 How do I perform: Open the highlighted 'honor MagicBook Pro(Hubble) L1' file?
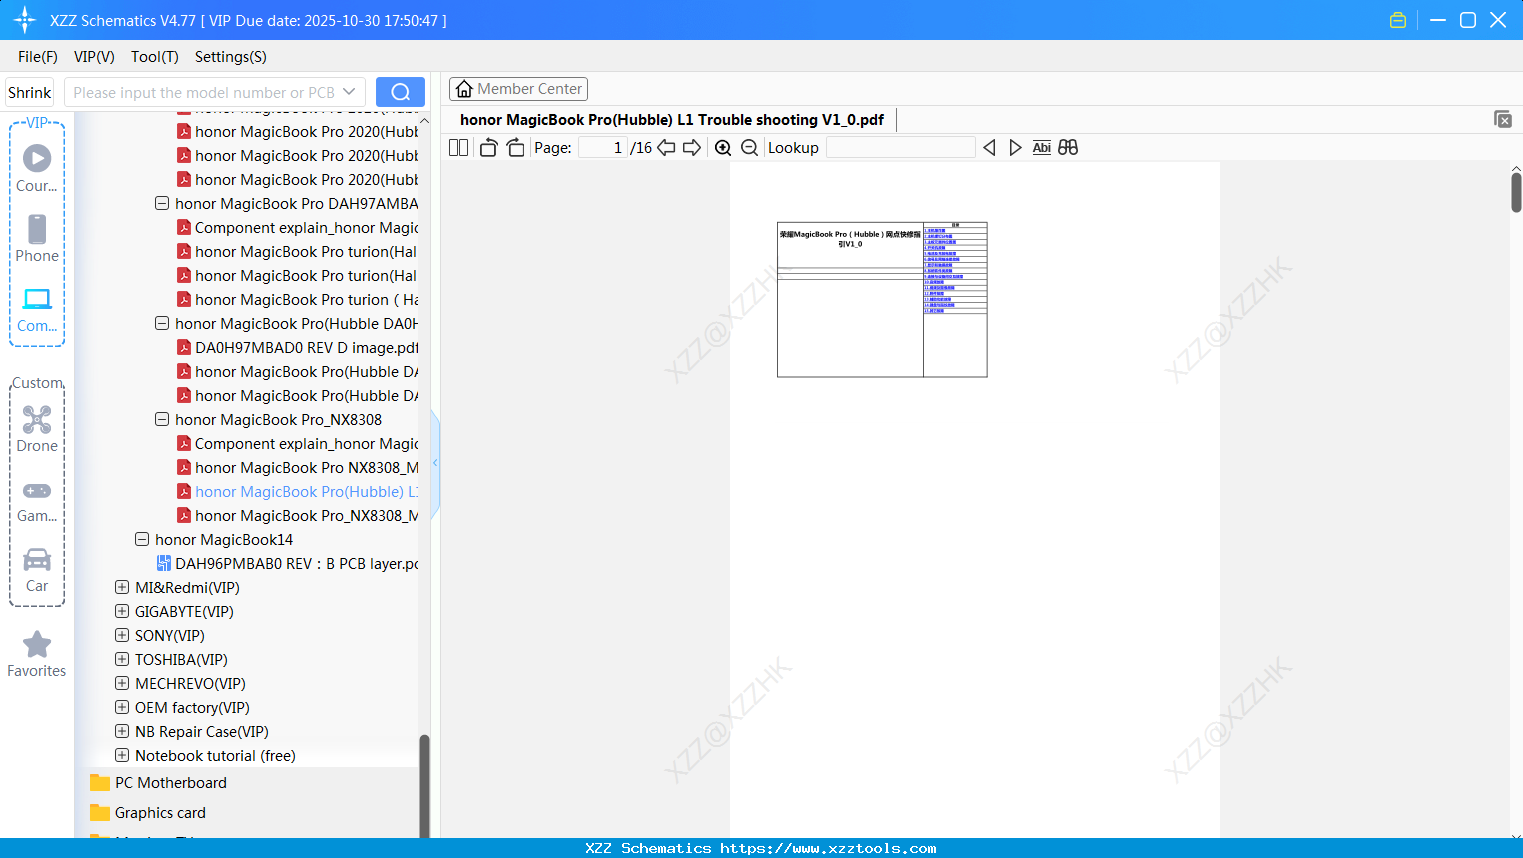coord(306,492)
